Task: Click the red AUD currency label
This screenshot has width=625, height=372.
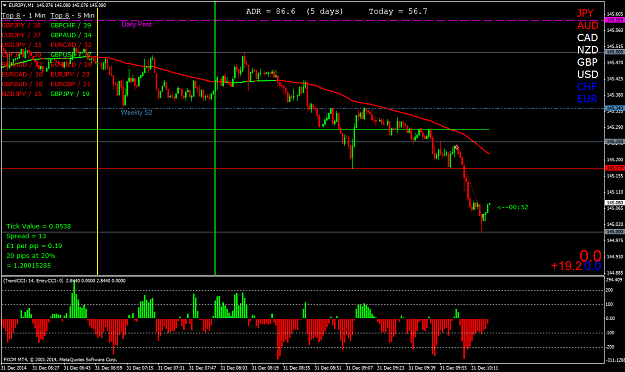Action: click(x=588, y=26)
